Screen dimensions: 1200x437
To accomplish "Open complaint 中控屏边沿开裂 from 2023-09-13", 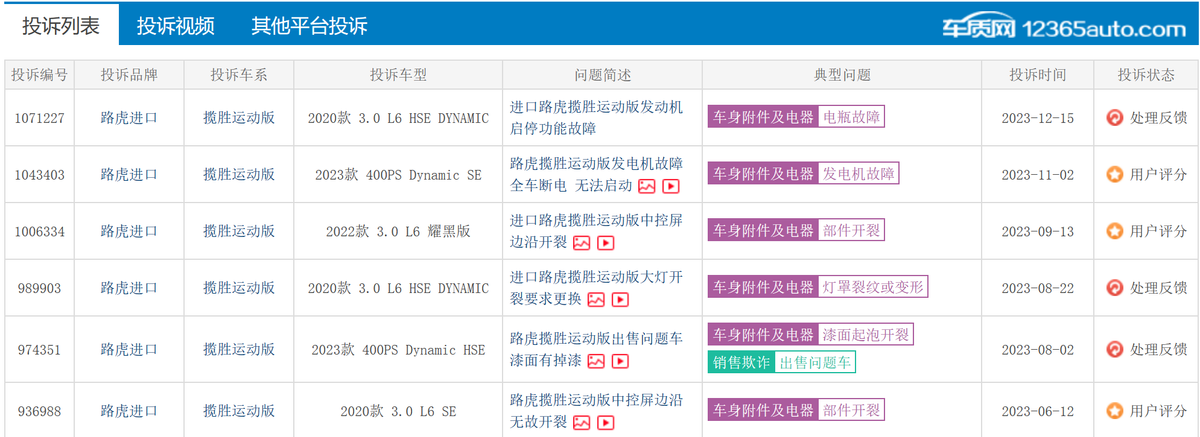I will [x=596, y=231].
